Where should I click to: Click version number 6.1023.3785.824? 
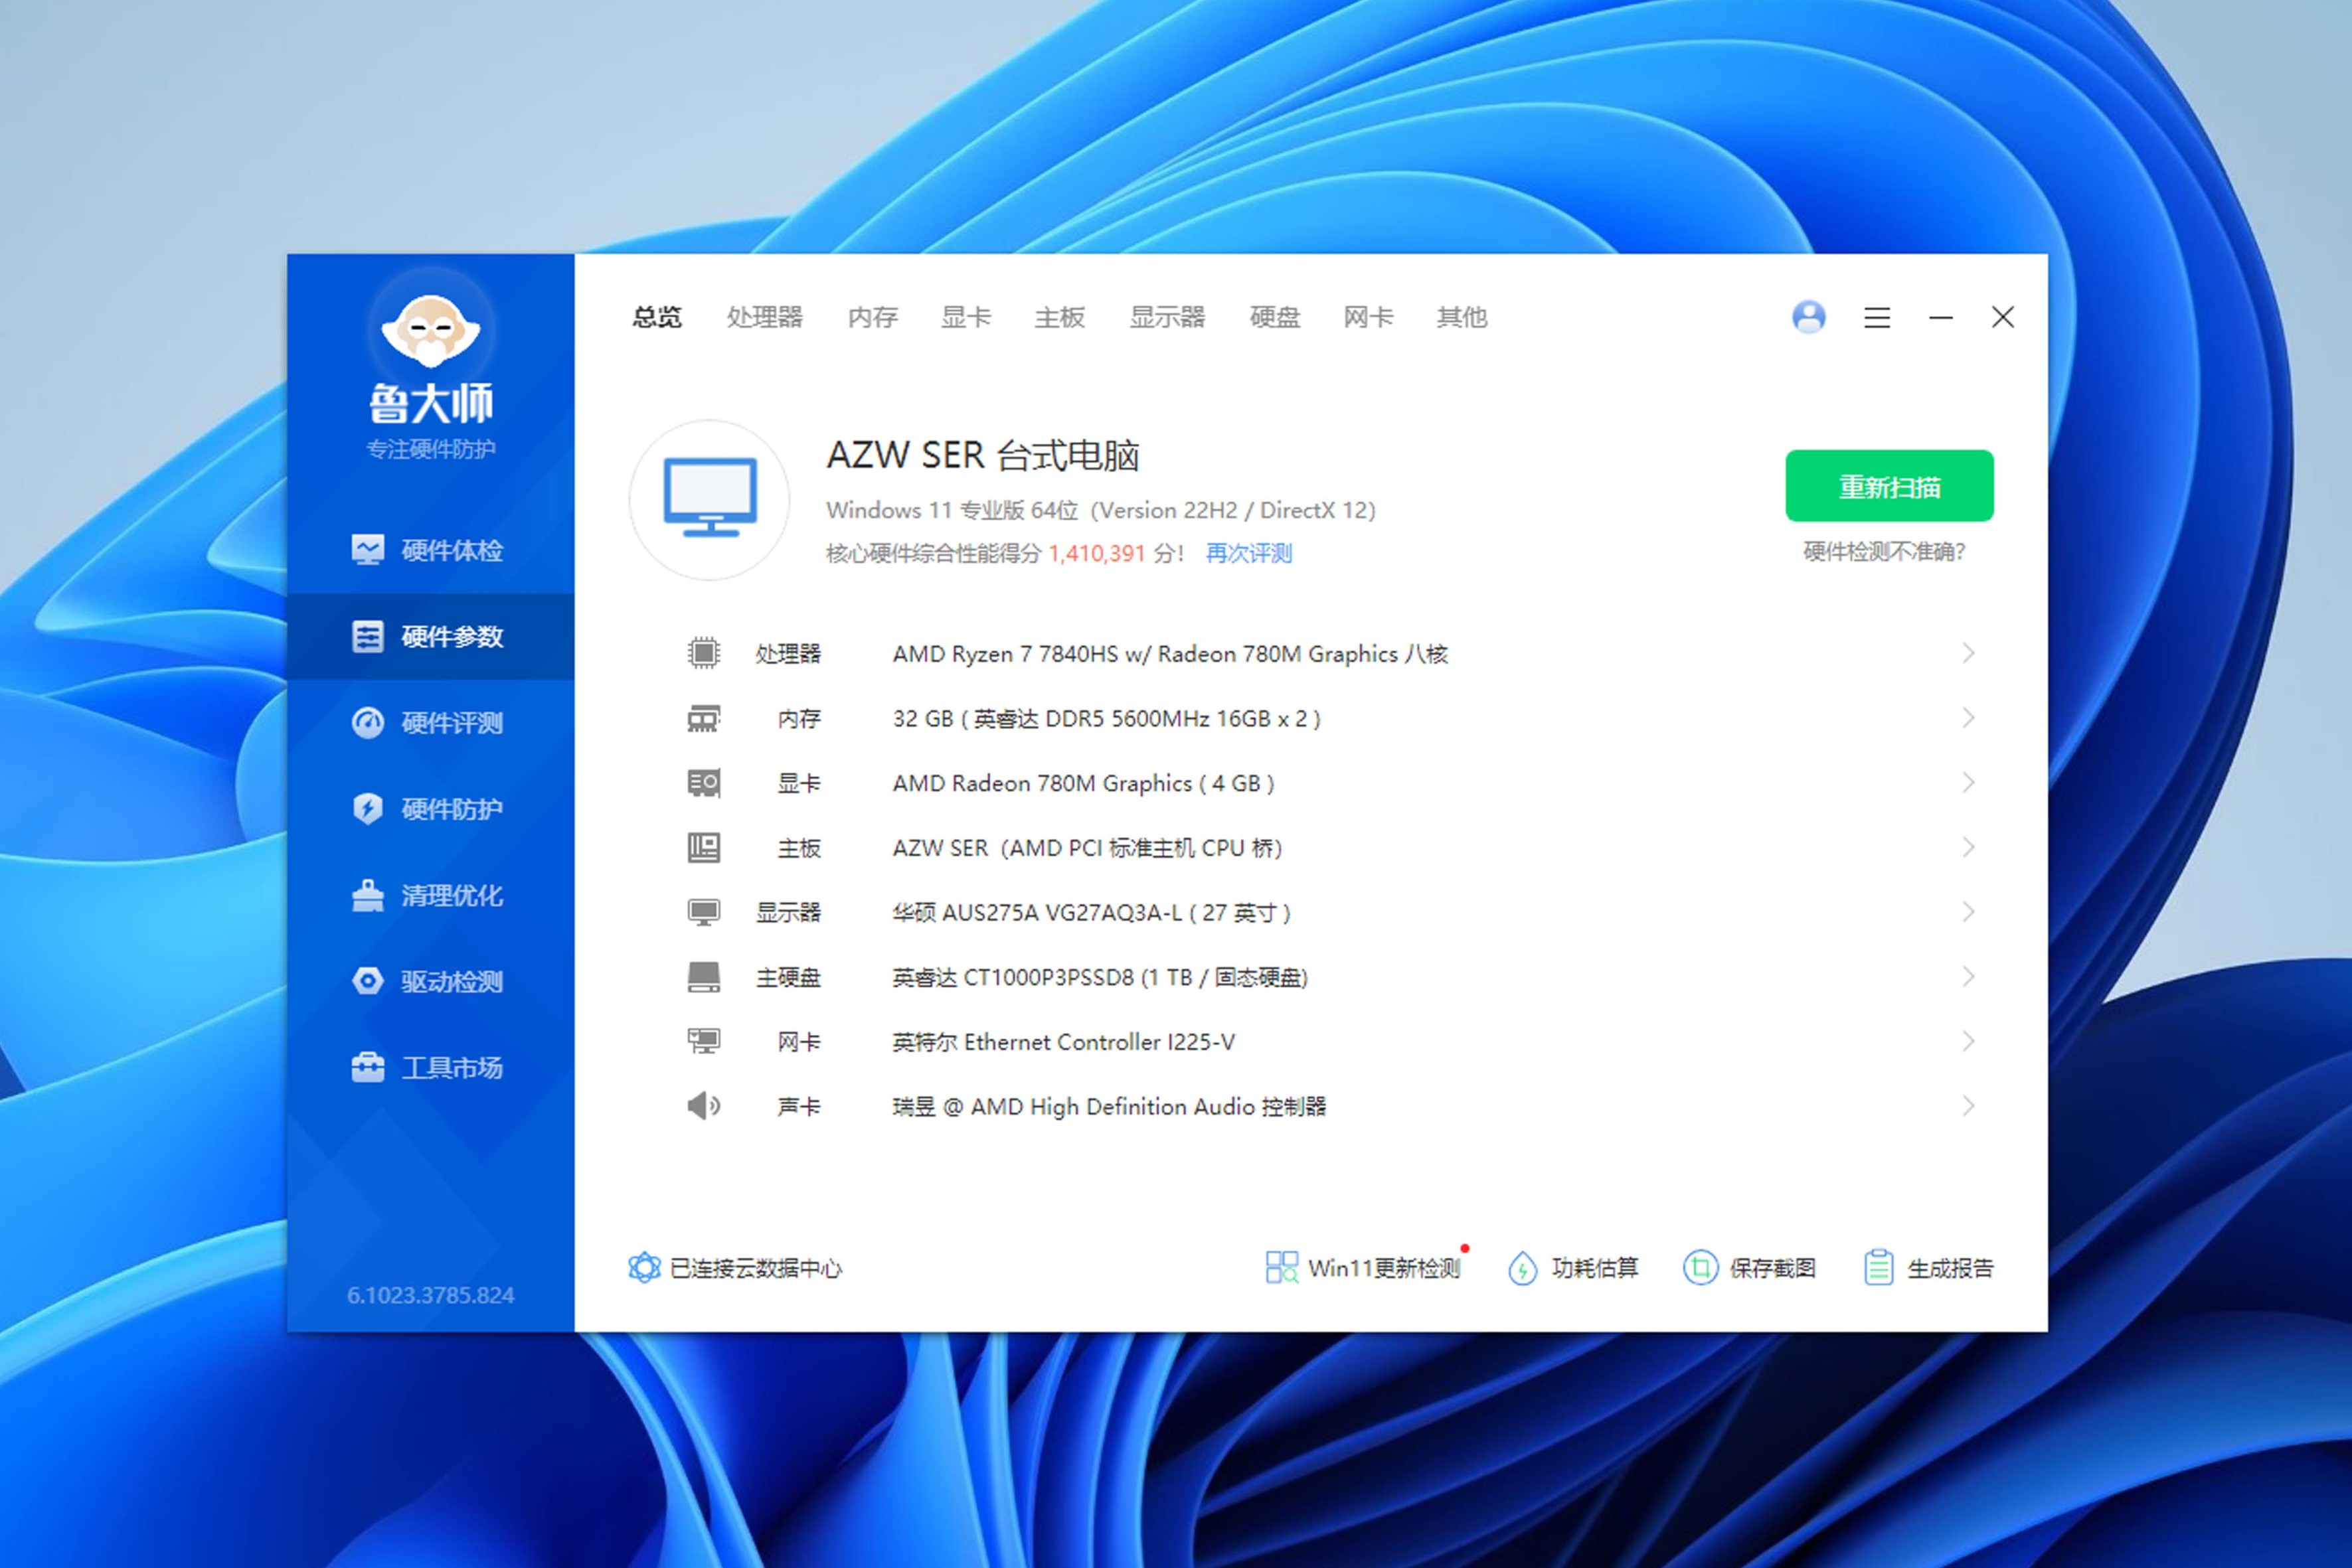point(430,1295)
